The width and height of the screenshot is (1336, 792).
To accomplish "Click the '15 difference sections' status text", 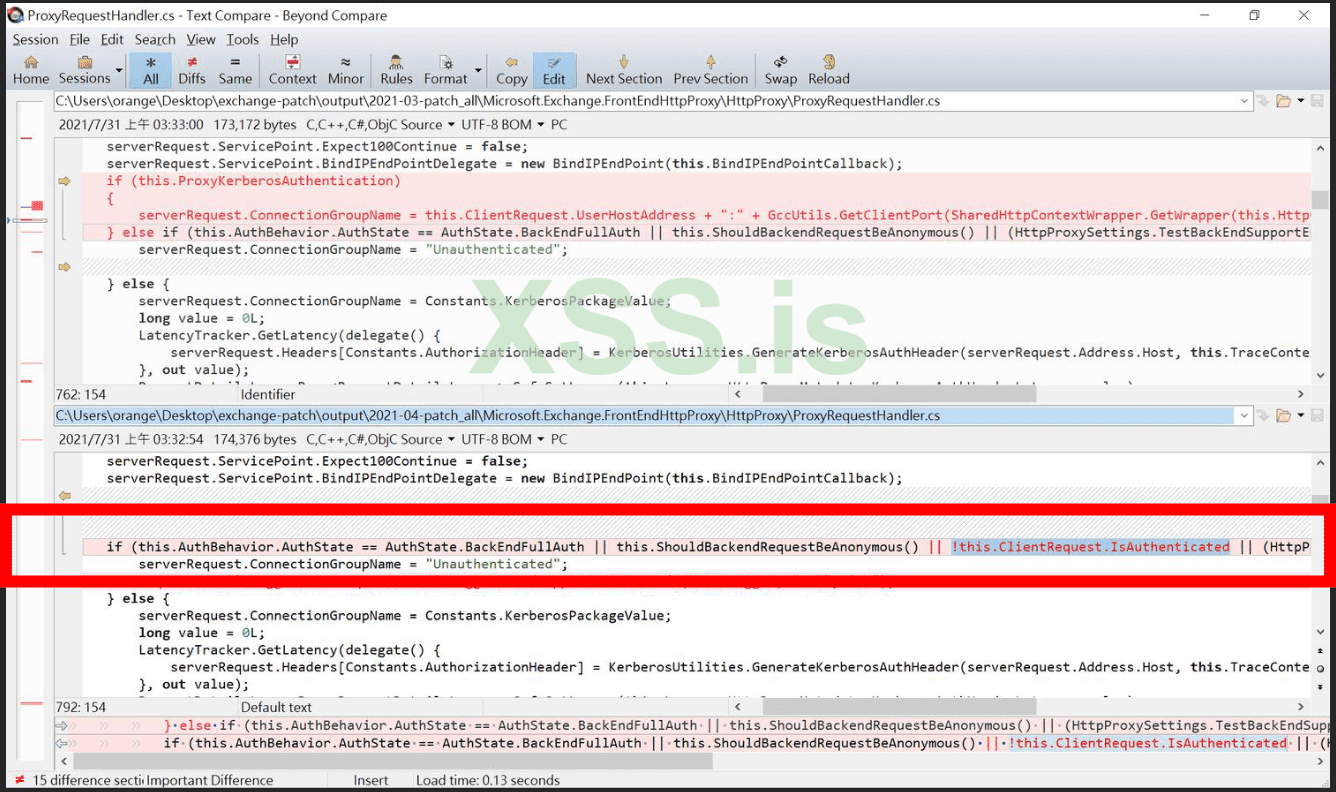I will pyautogui.click(x=88, y=780).
